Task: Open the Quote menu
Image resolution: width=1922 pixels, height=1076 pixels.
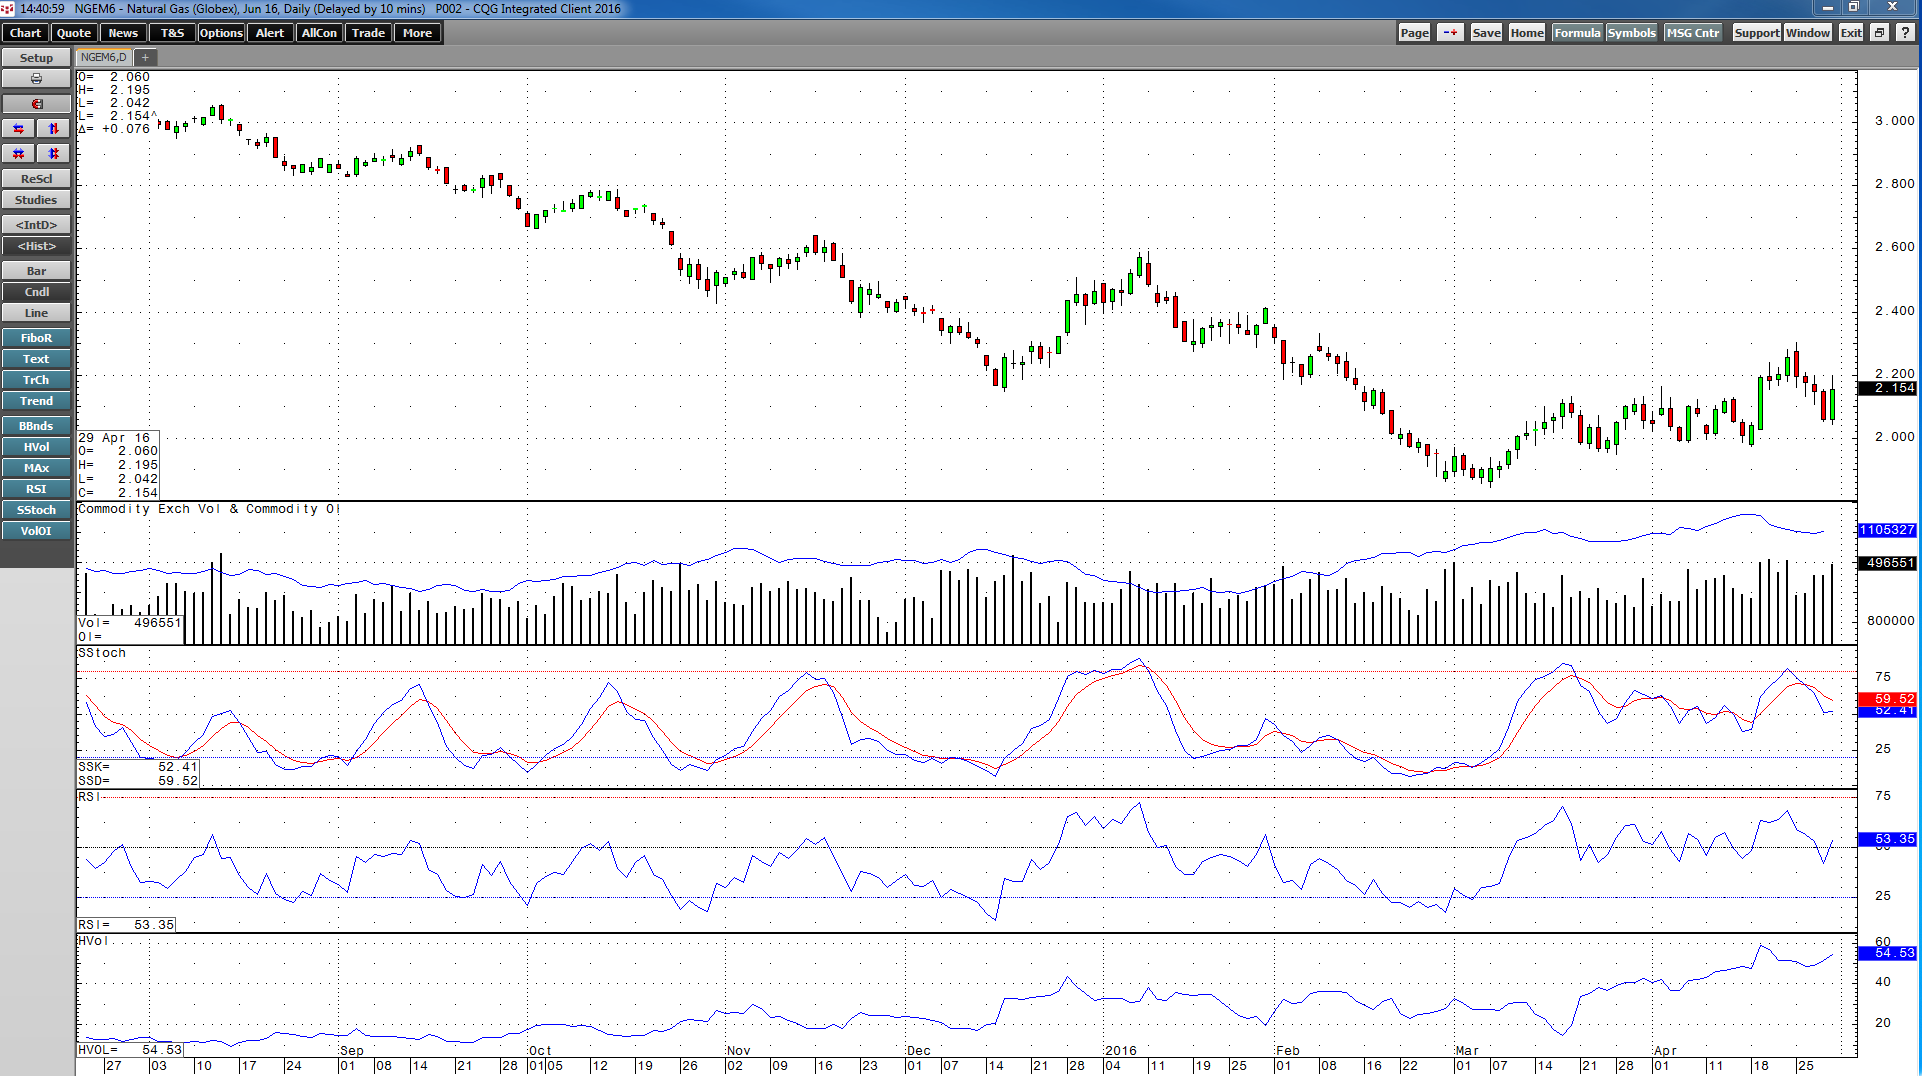Action: (x=73, y=32)
